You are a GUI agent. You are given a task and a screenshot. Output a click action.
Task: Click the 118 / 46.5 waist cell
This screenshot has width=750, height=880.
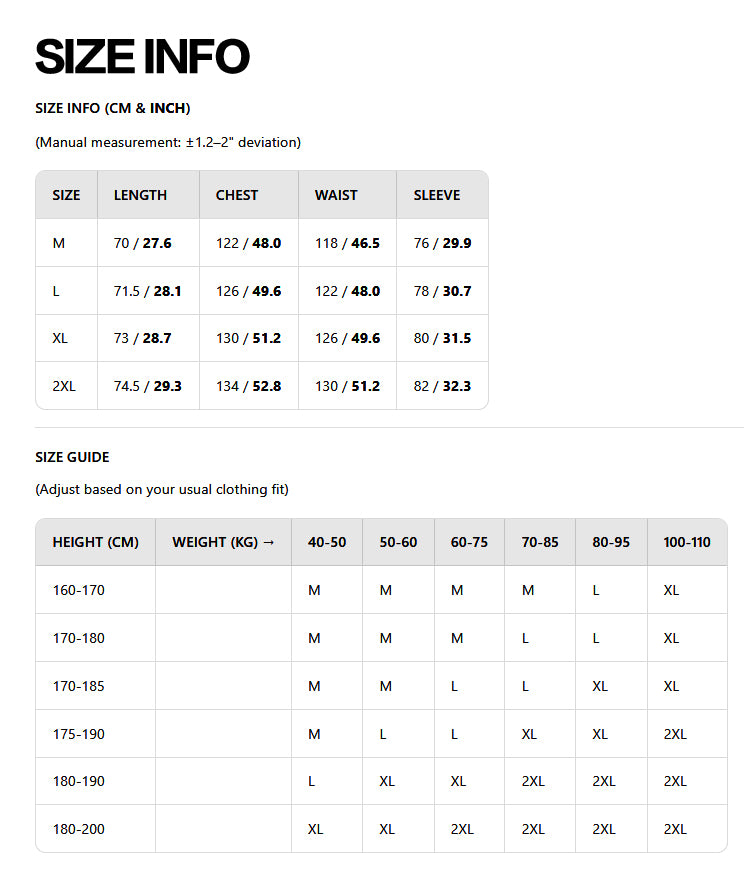point(347,243)
